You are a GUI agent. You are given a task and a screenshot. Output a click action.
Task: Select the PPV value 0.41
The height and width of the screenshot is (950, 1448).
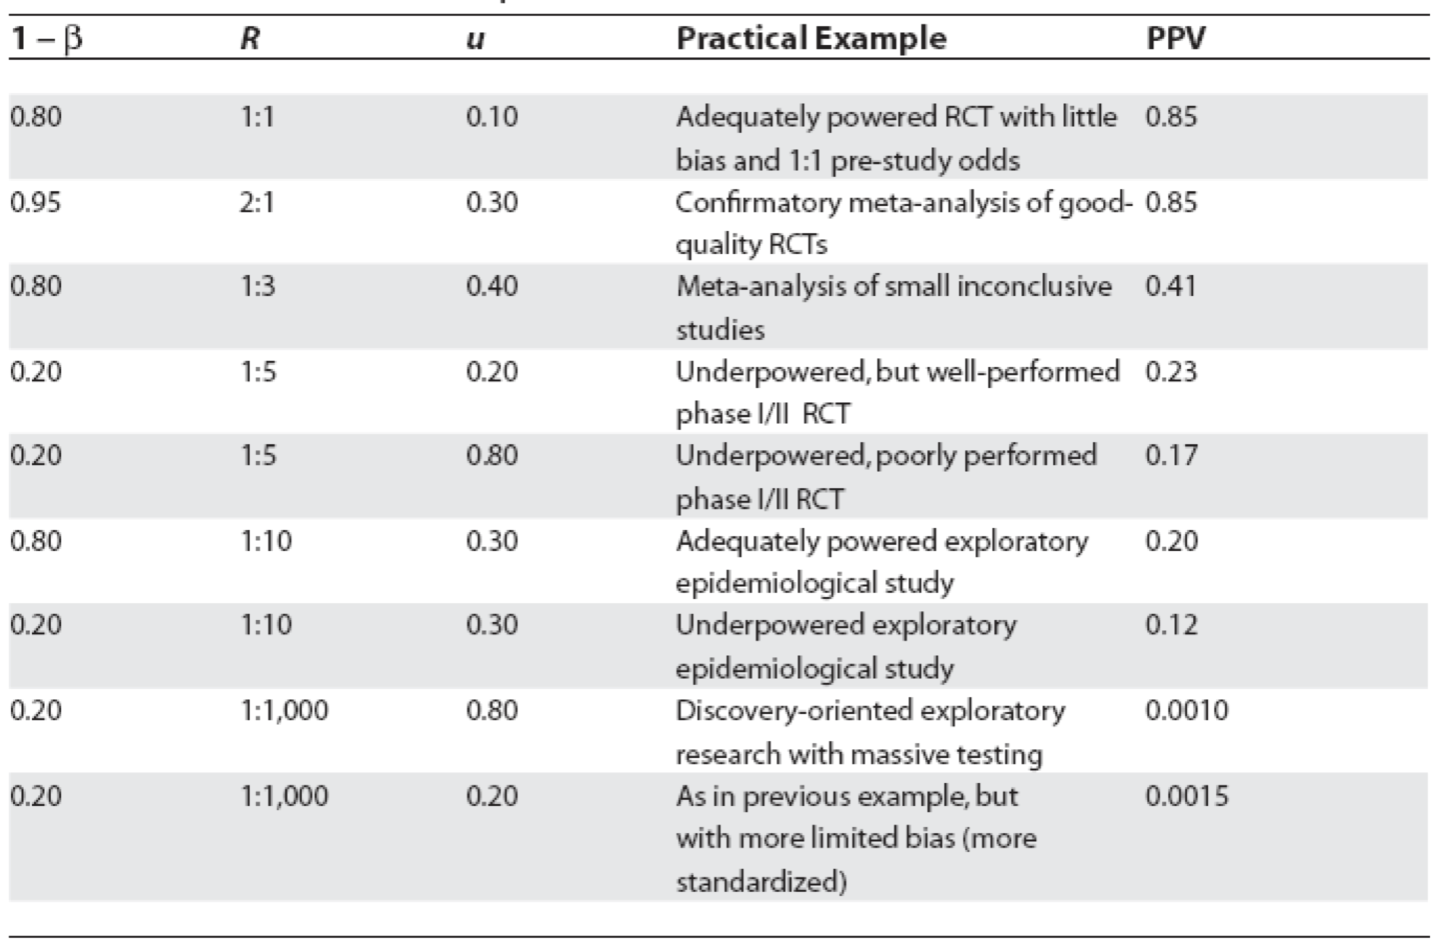pyautogui.click(x=1170, y=287)
